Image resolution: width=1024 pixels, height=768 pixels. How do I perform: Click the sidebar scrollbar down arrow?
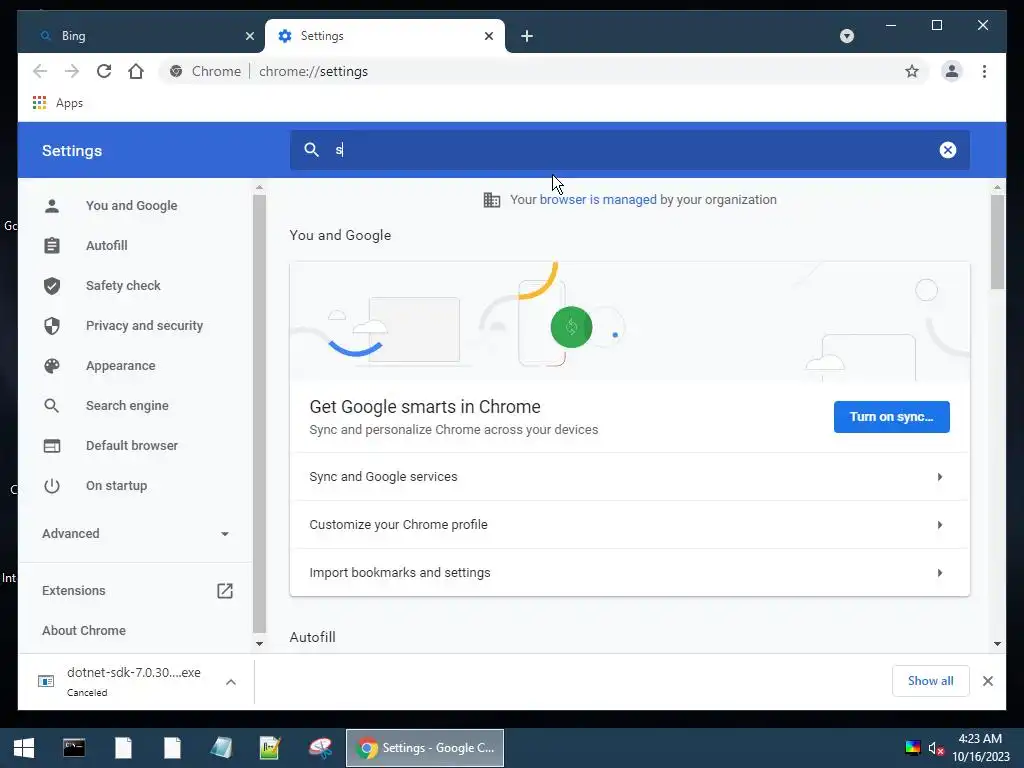coord(259,643)
